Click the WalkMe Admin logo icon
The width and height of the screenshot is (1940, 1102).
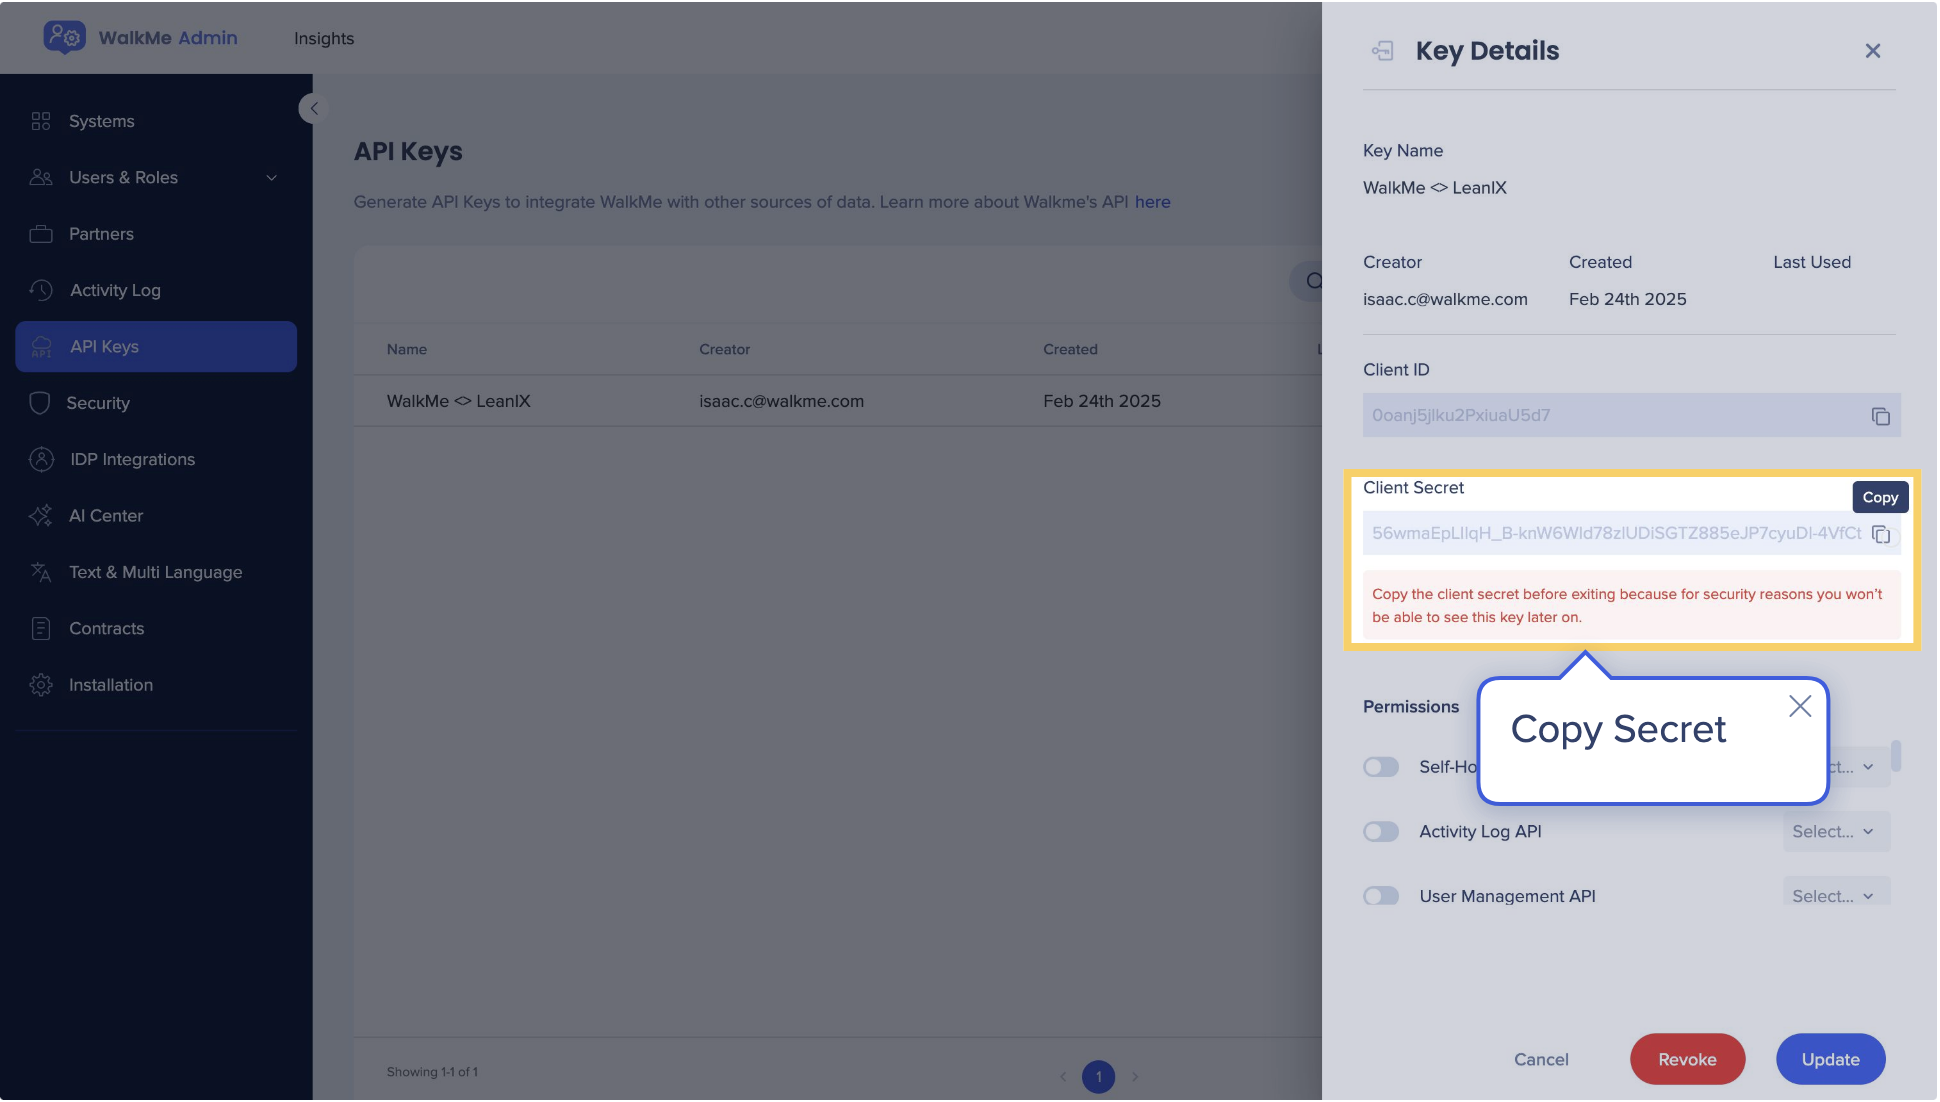64,37
